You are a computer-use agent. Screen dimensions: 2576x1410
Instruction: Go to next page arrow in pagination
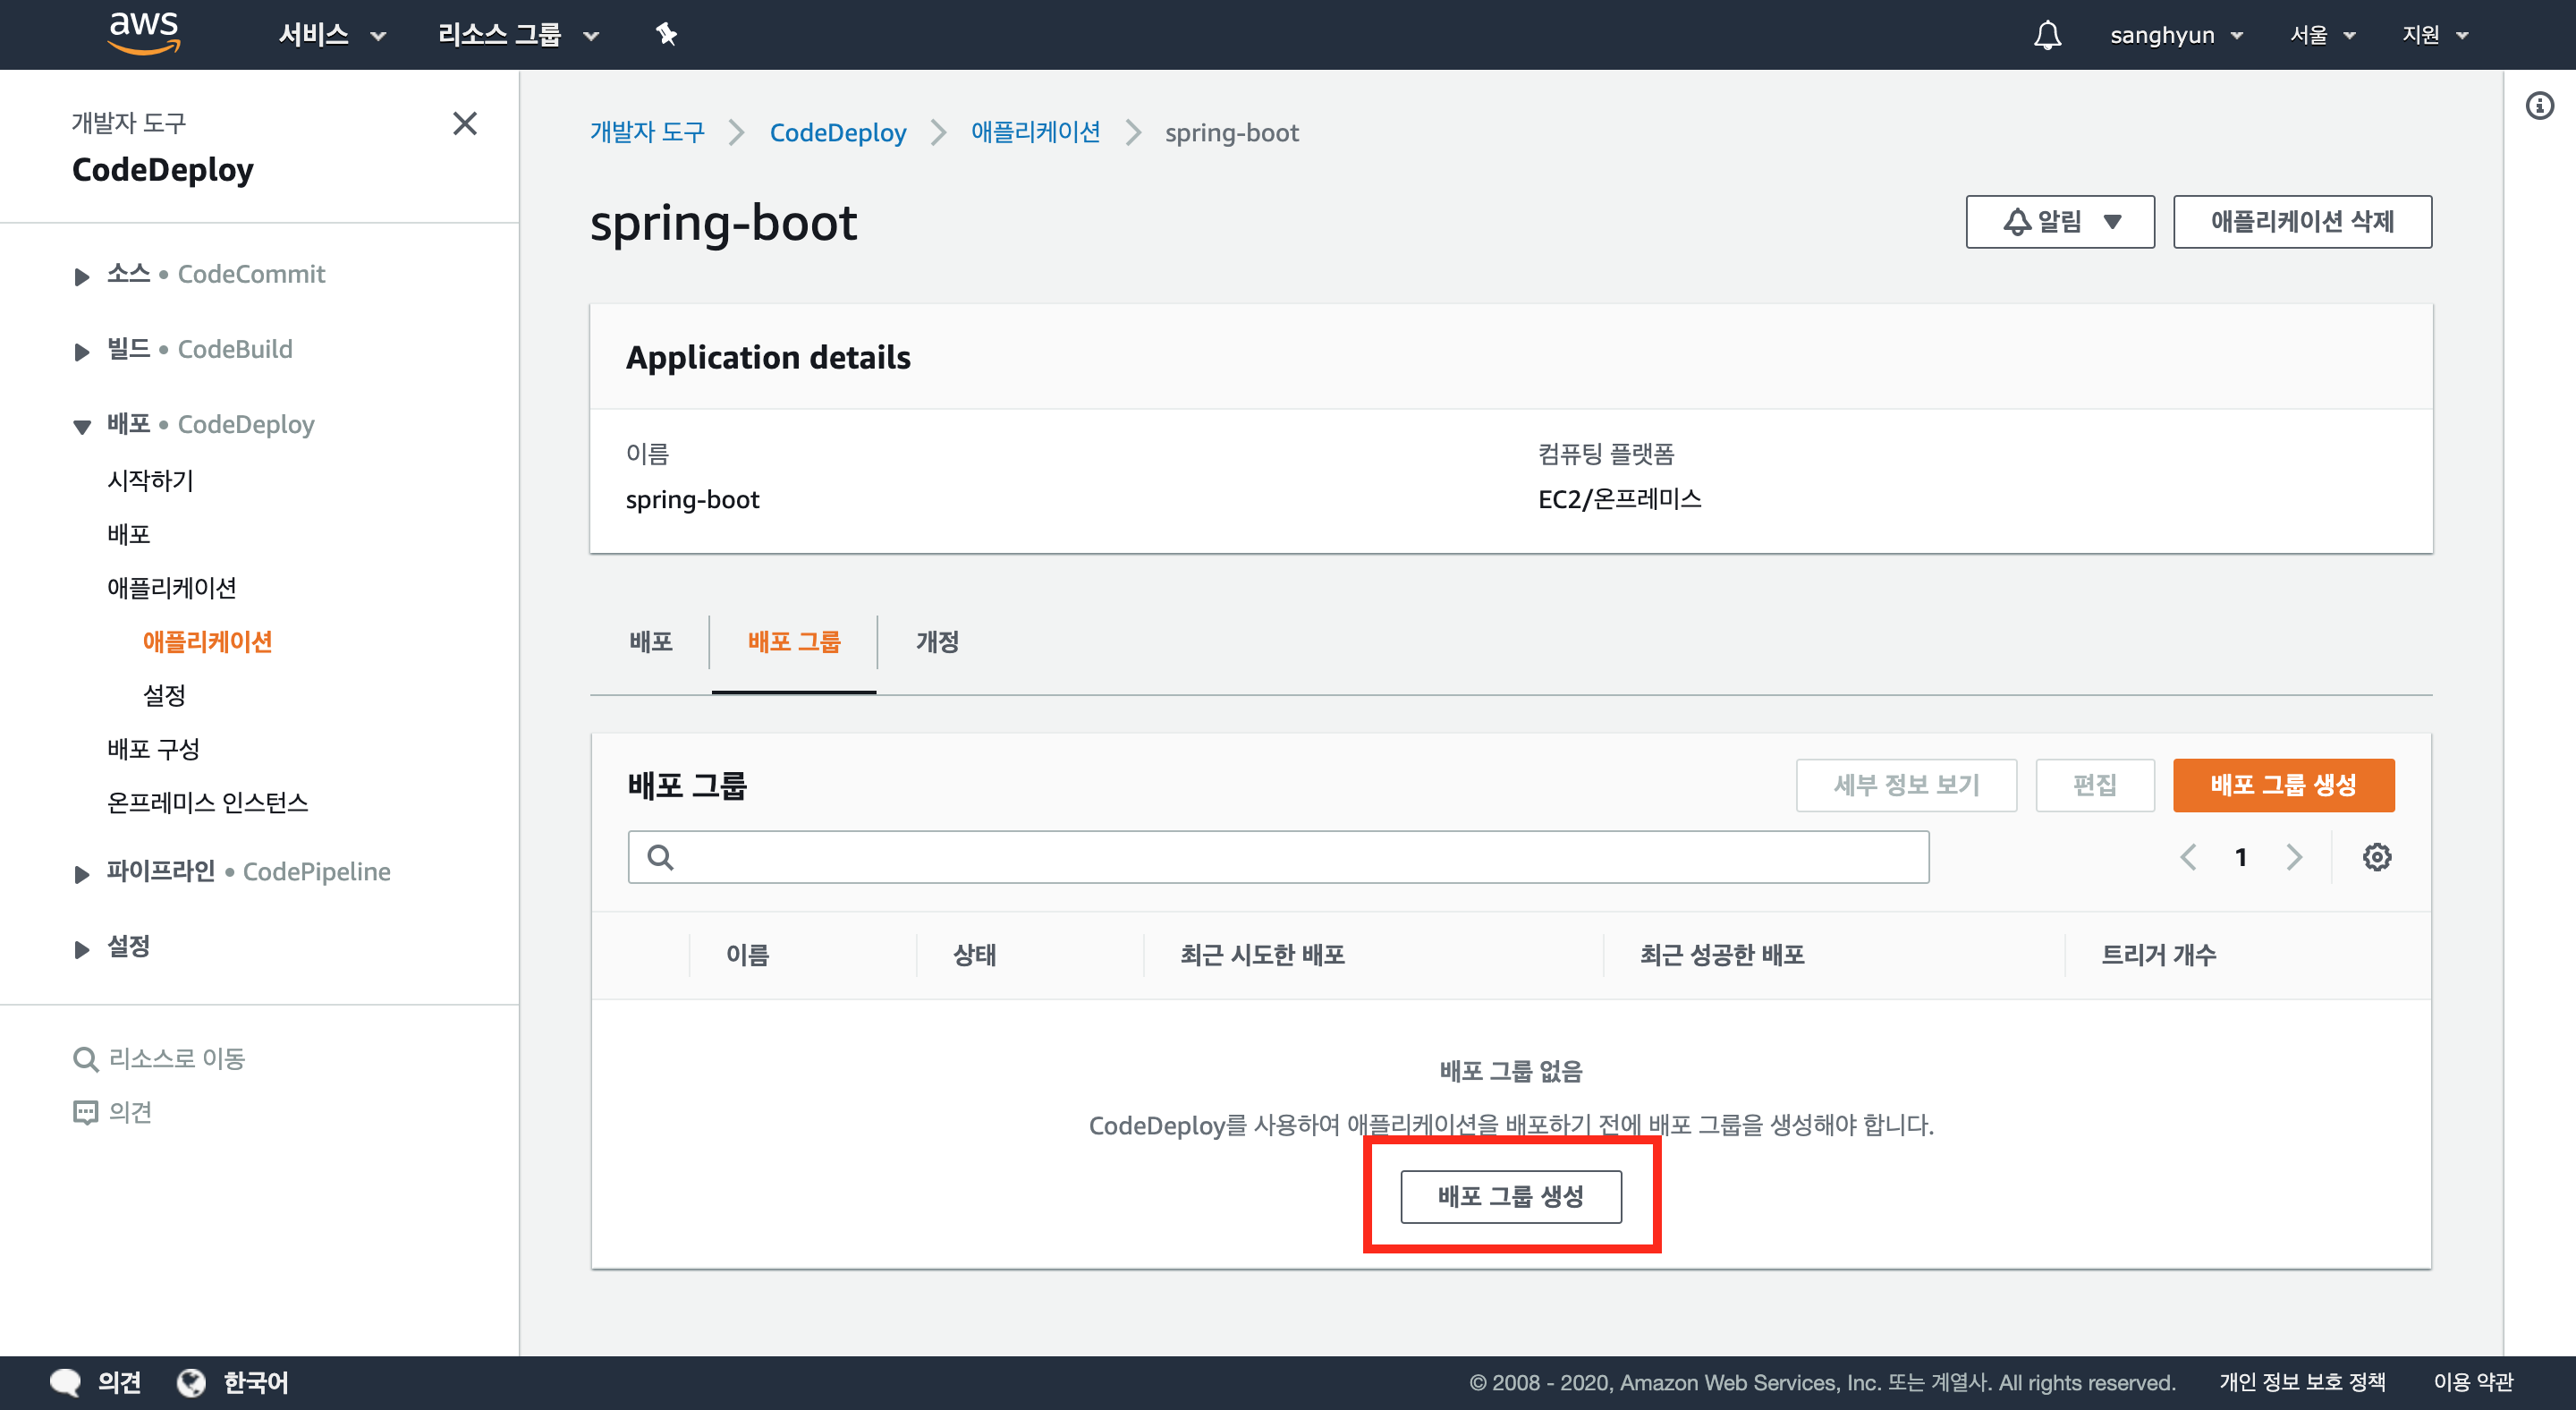click(x=2294, y=857)
